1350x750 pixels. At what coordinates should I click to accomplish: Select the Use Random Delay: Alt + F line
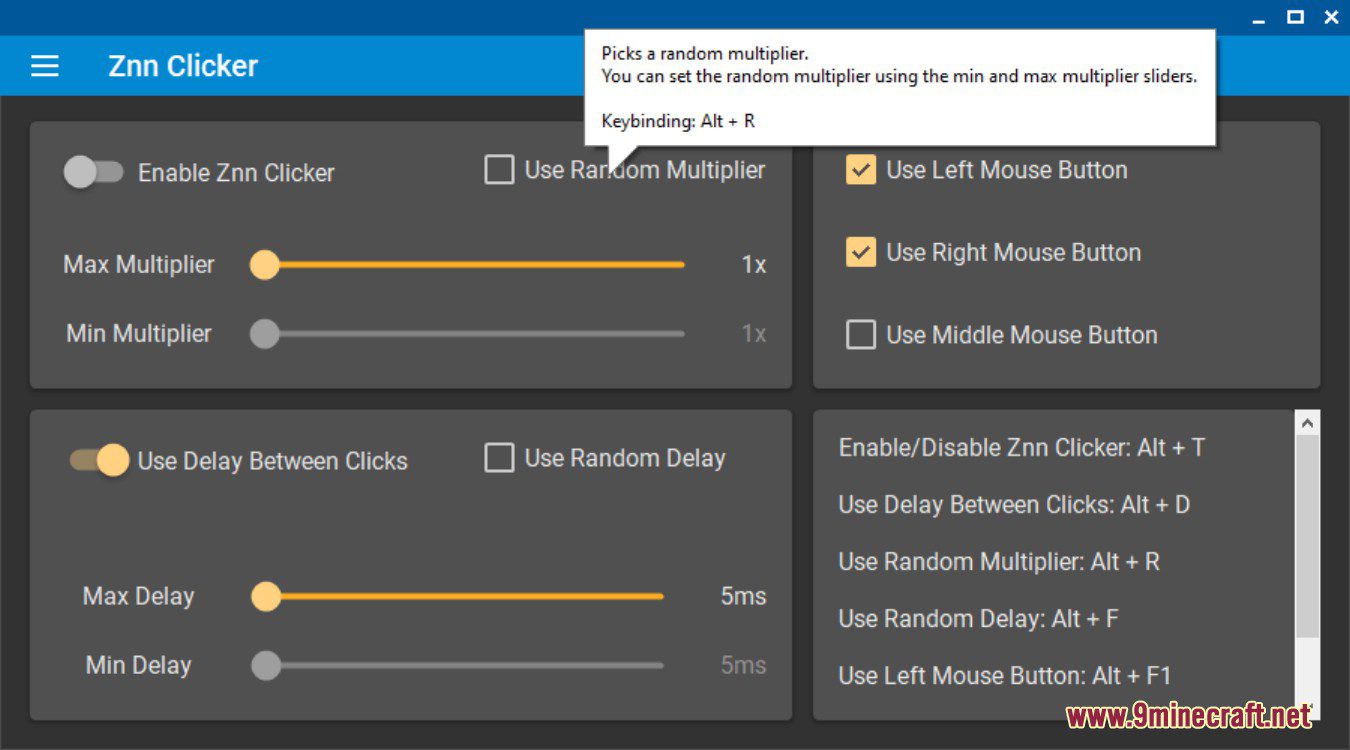[978, 618]
